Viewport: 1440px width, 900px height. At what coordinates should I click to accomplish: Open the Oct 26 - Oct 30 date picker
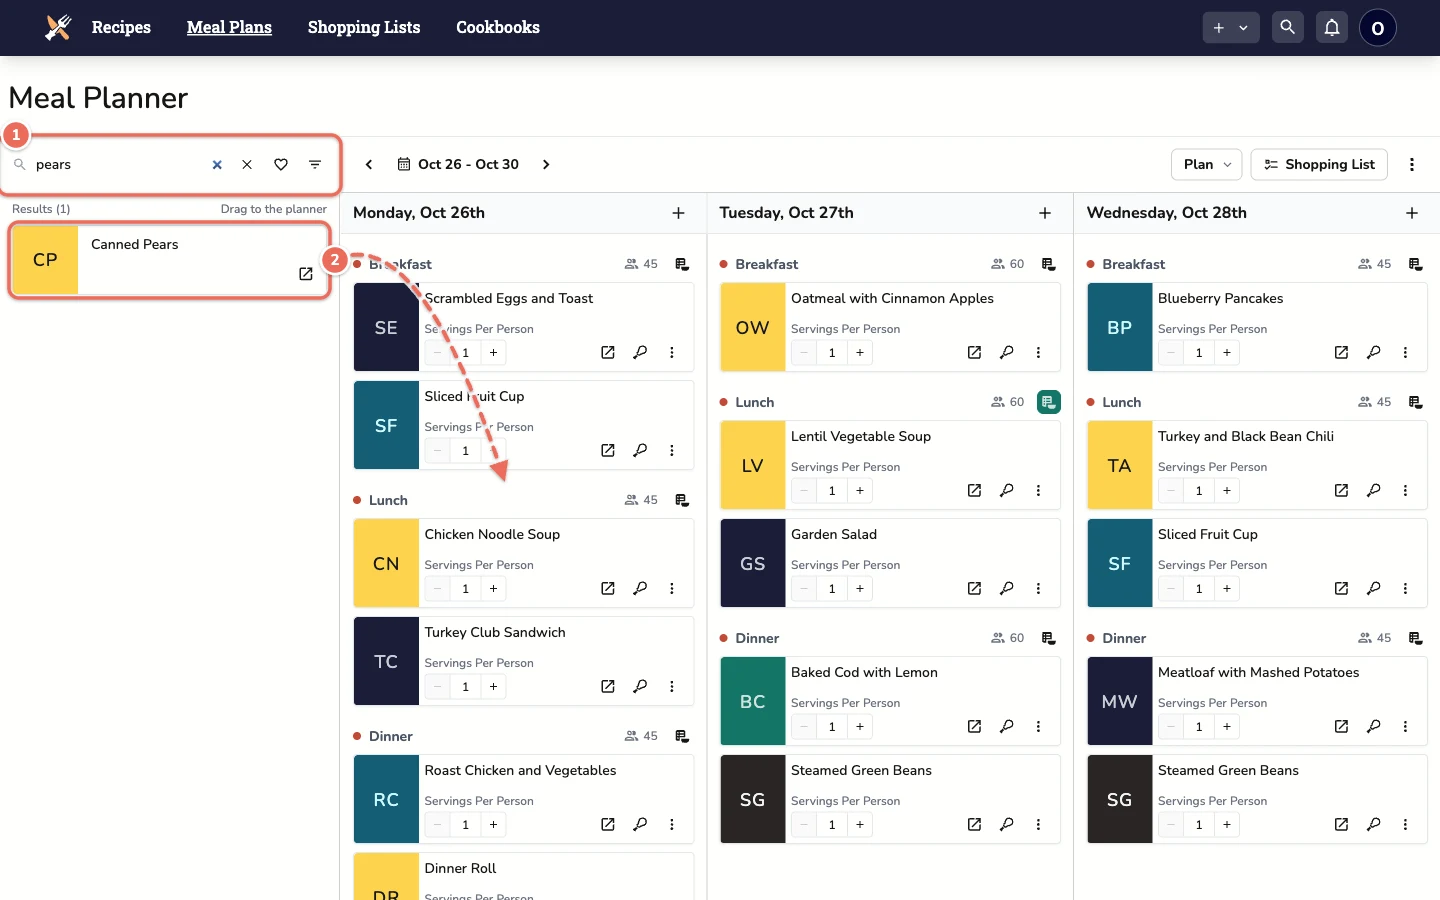tap(458, 164)
